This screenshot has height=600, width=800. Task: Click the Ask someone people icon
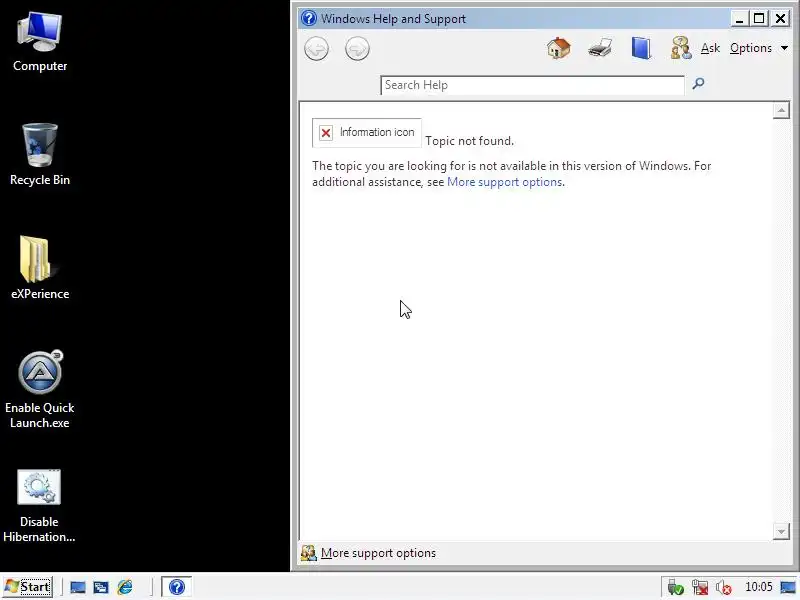coord(681,48)
